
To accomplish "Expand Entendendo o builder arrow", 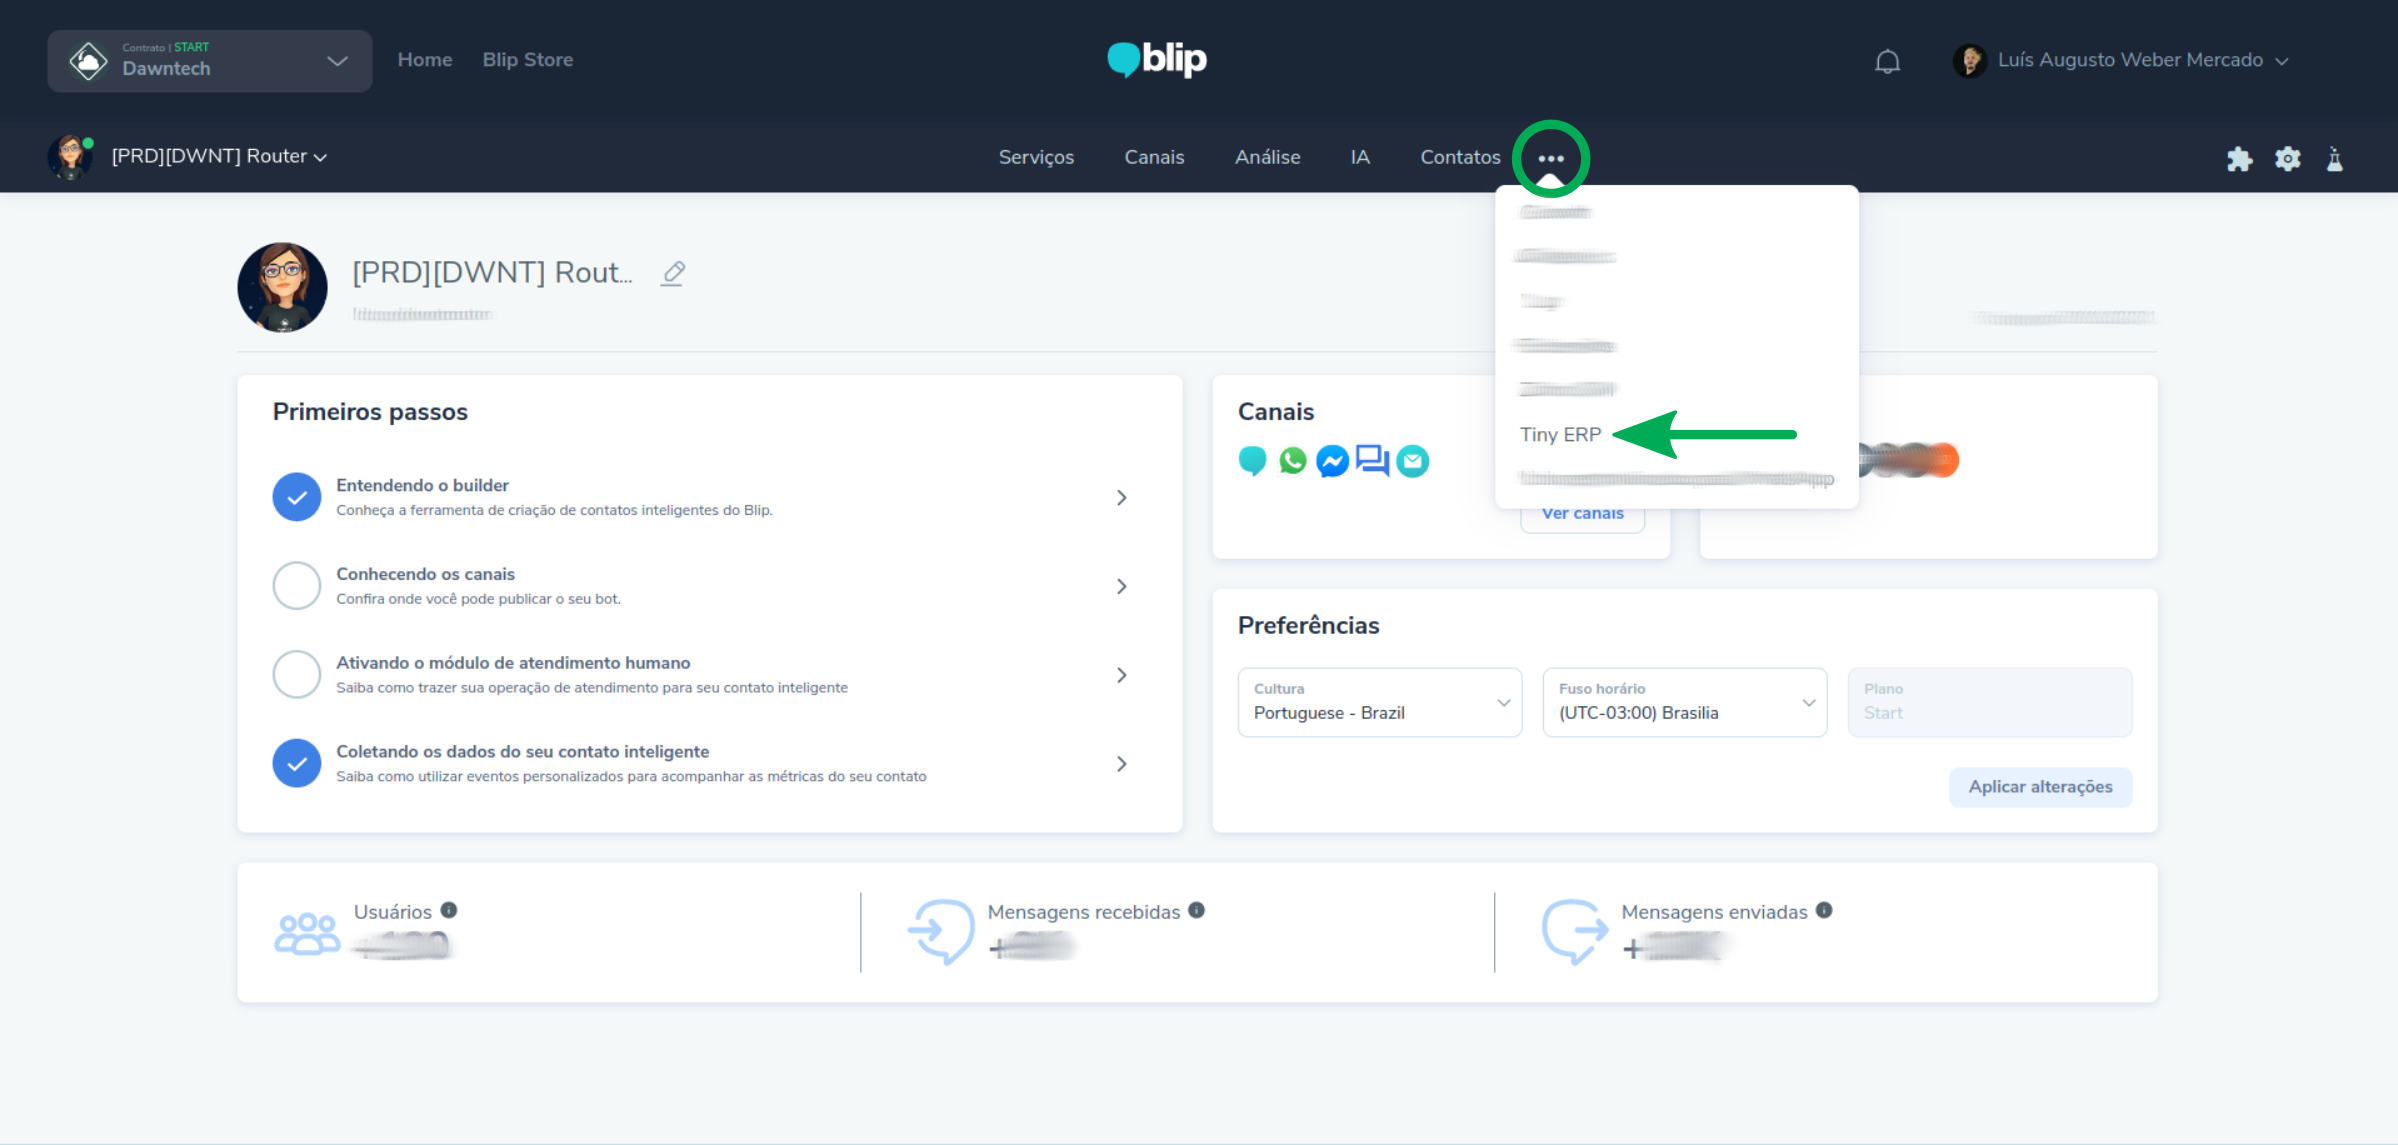I will 1121,498.
